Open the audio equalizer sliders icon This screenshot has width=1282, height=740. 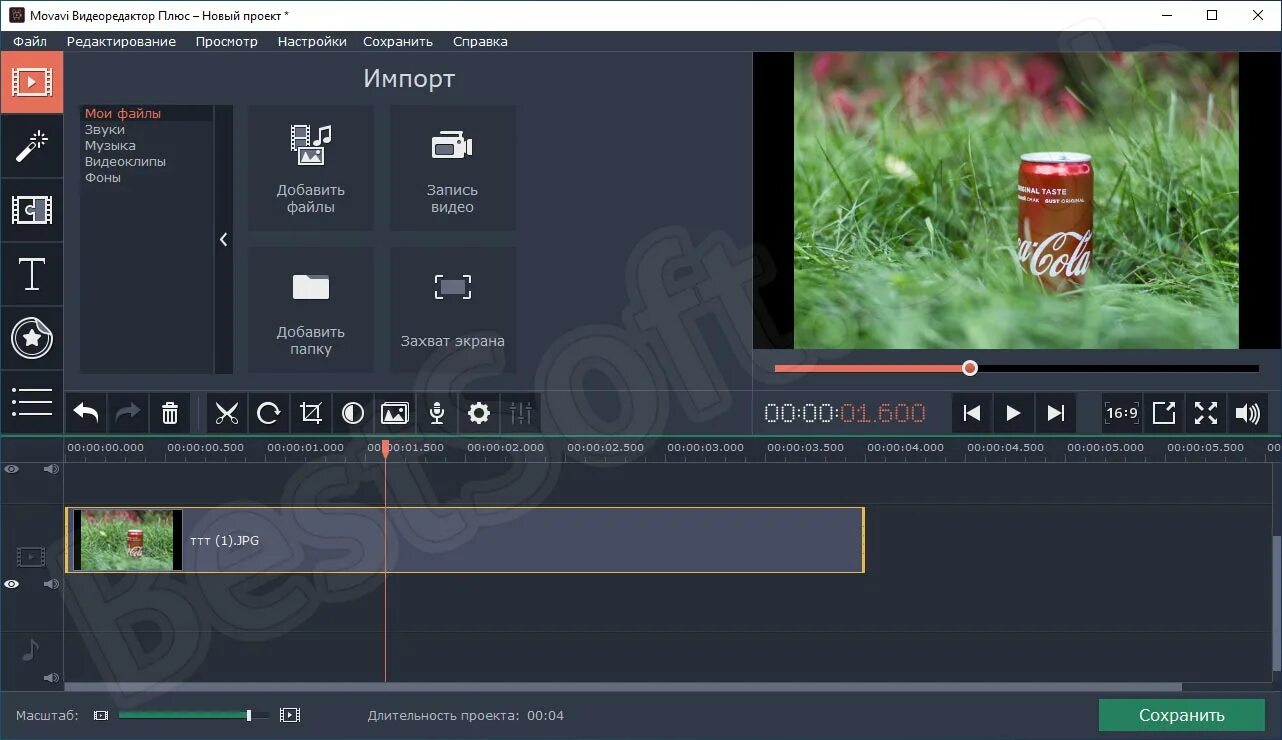(521, 413)
